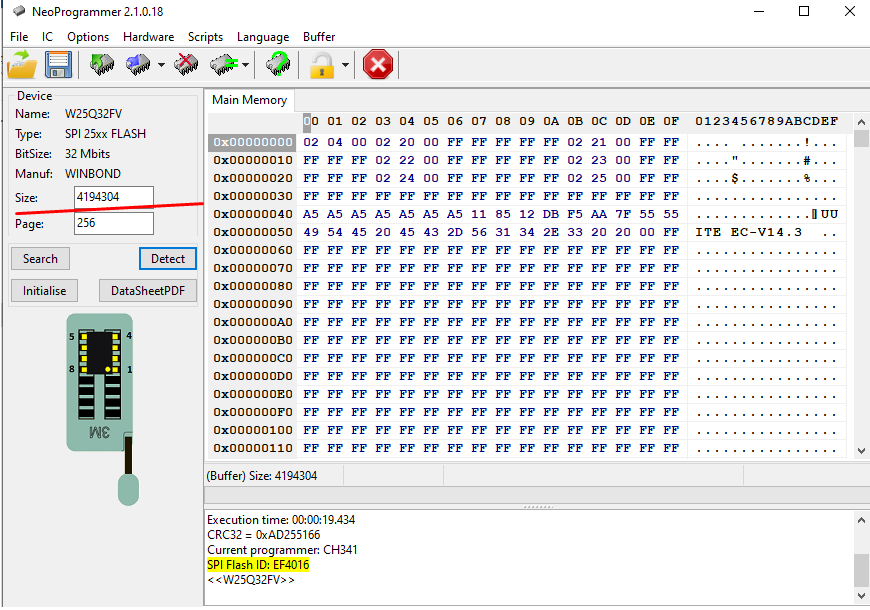This screenshot has height=610, width=870.
Task: Click the Detect button
Action: click(x=168, y=259)
